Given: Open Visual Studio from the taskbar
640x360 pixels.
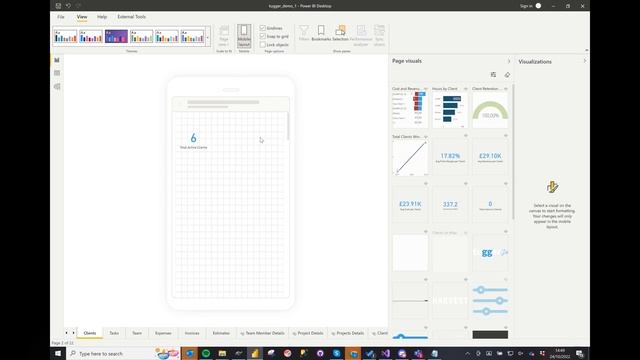Looking at the screenshot, I should click(386, 353).
